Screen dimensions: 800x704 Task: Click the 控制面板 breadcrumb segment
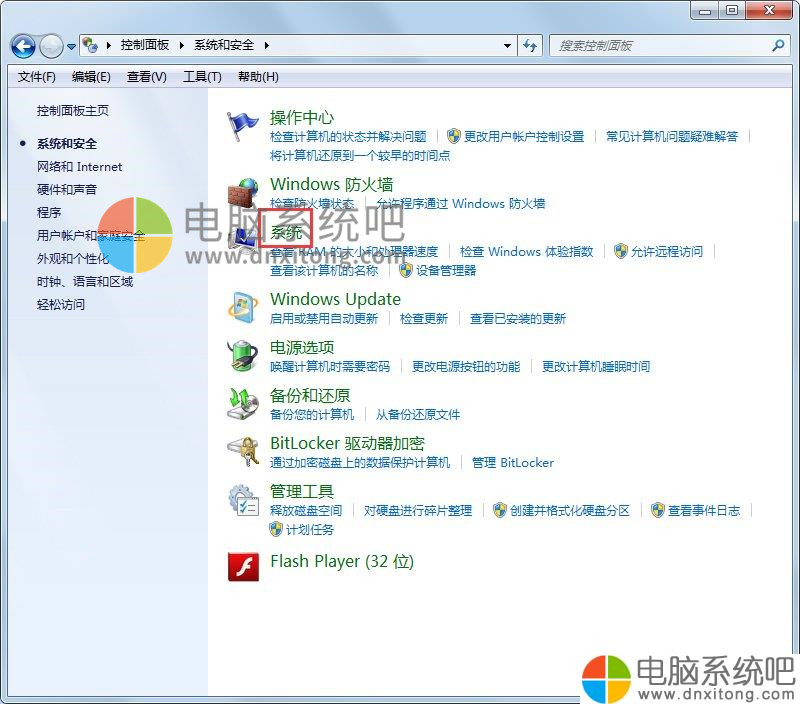[x=145, y=45]
